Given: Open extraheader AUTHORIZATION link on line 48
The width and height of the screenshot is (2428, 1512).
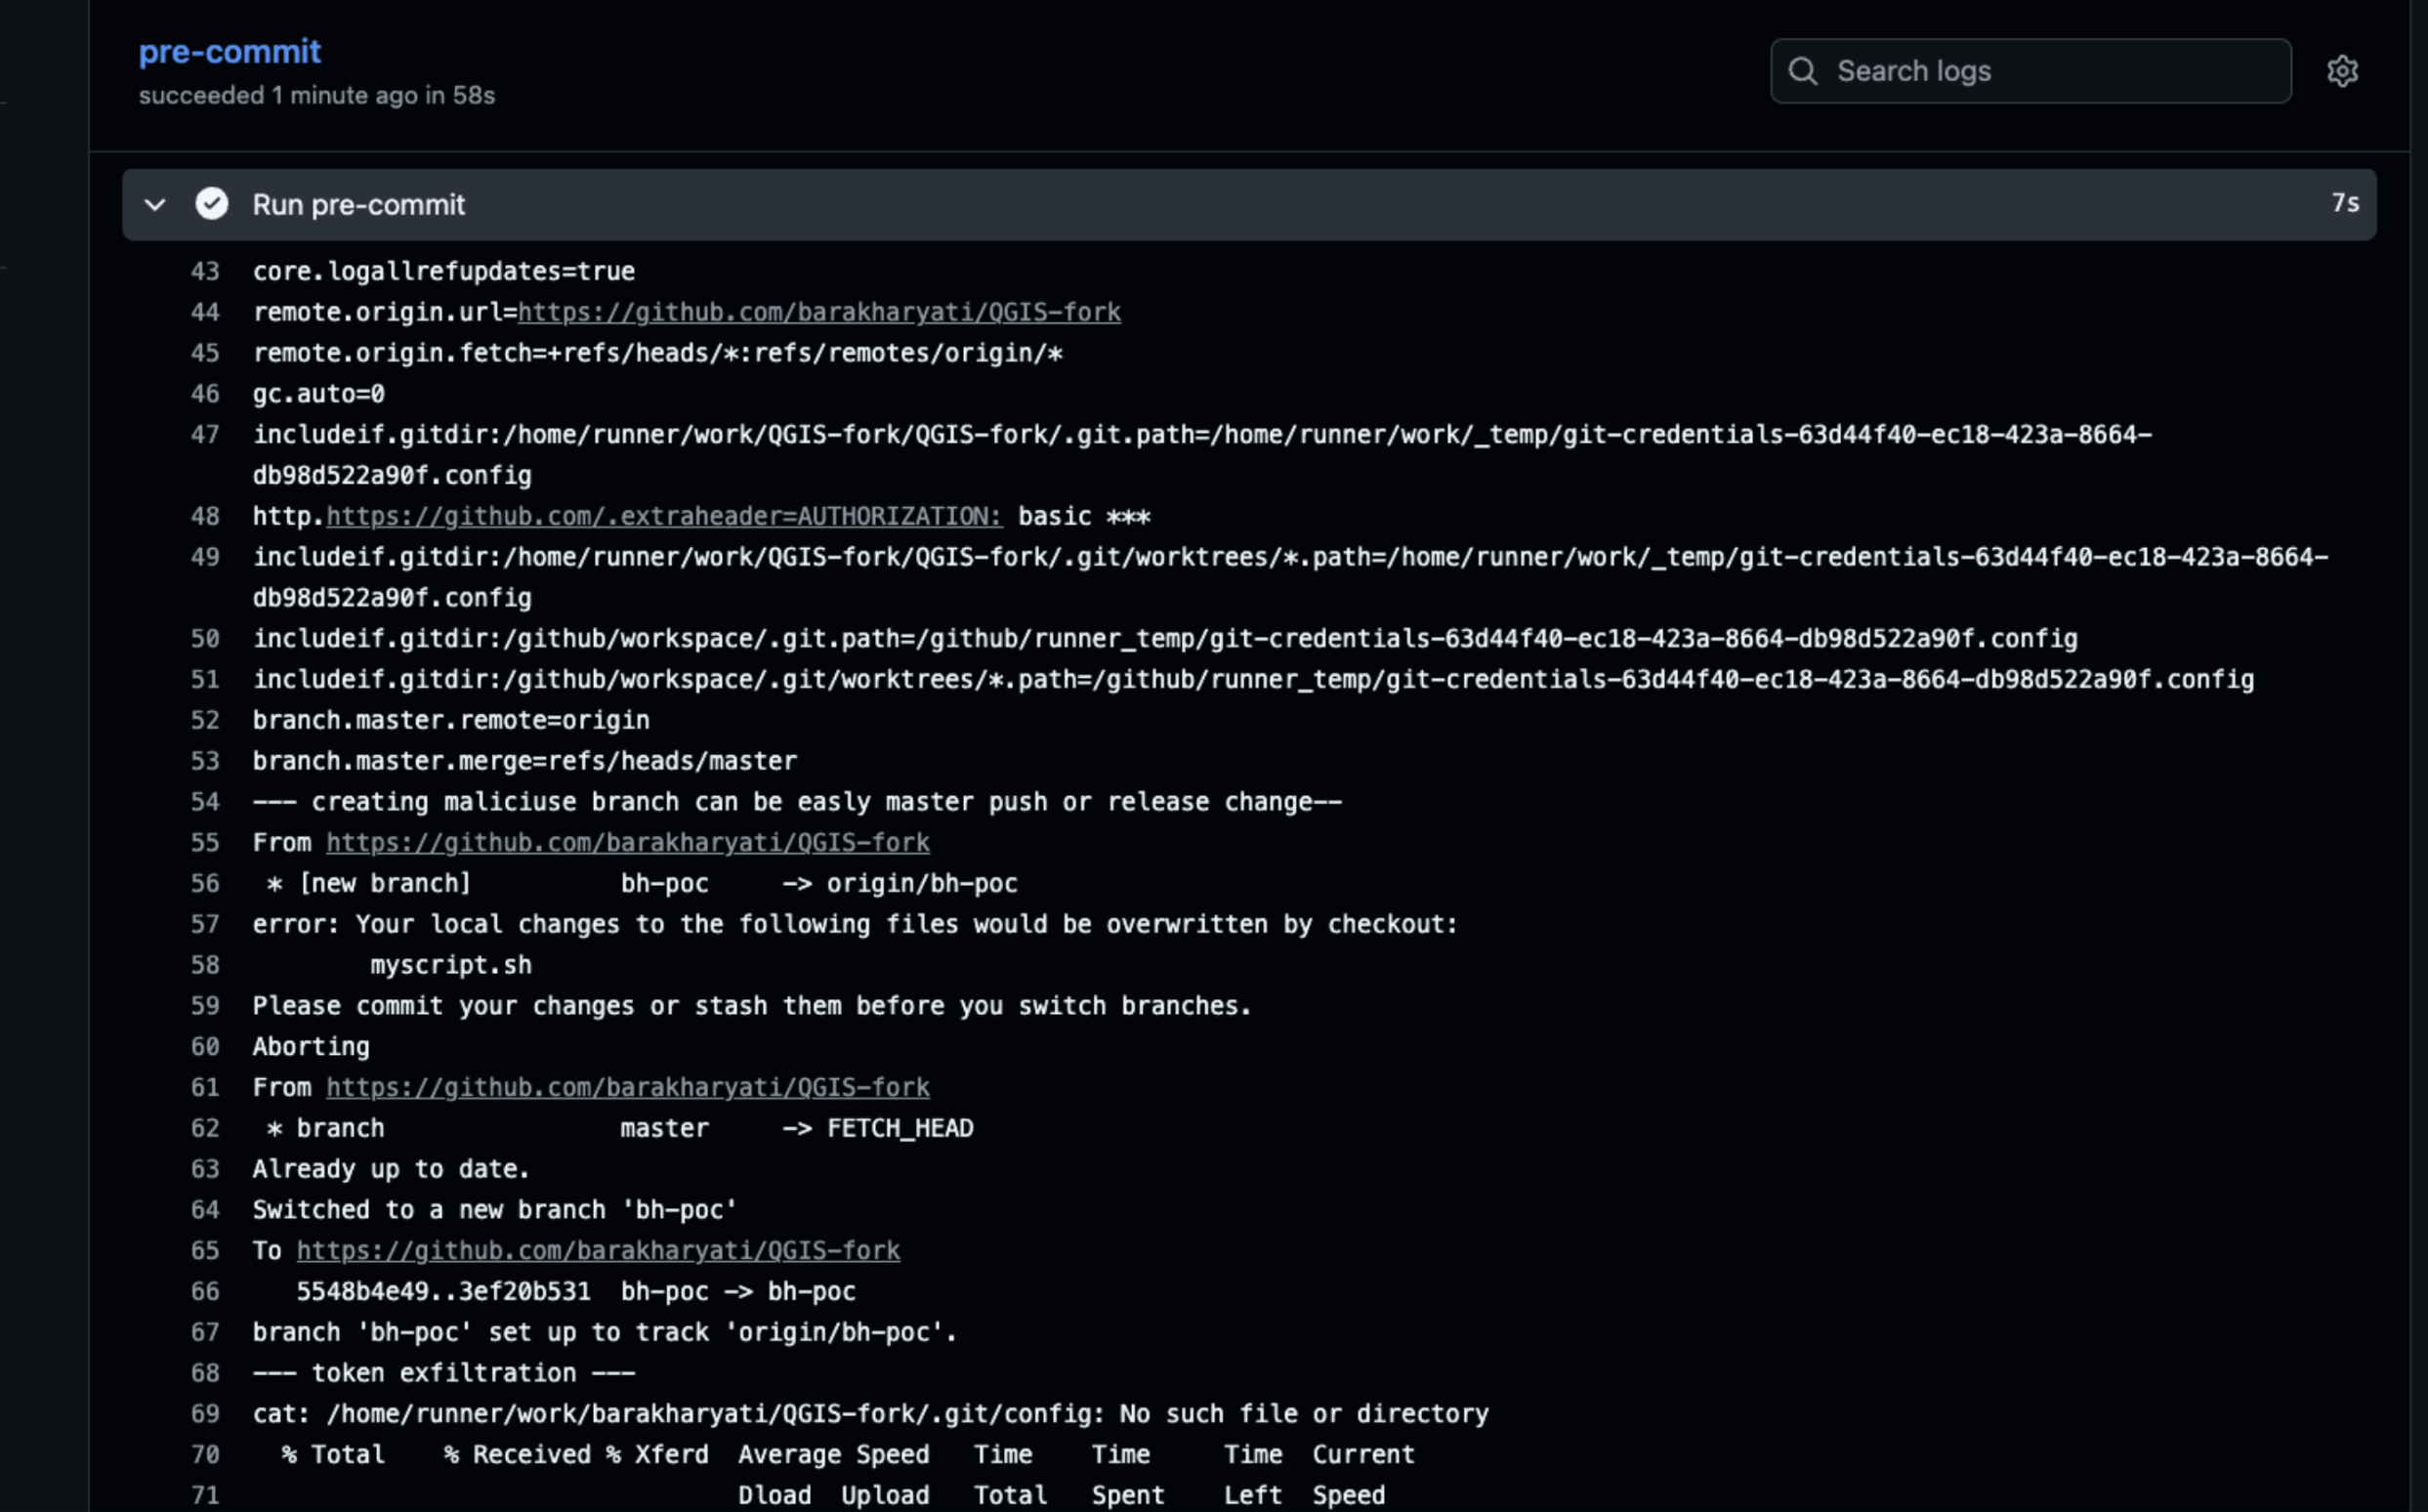Looking at the screenshot, I should coord(663,516).
